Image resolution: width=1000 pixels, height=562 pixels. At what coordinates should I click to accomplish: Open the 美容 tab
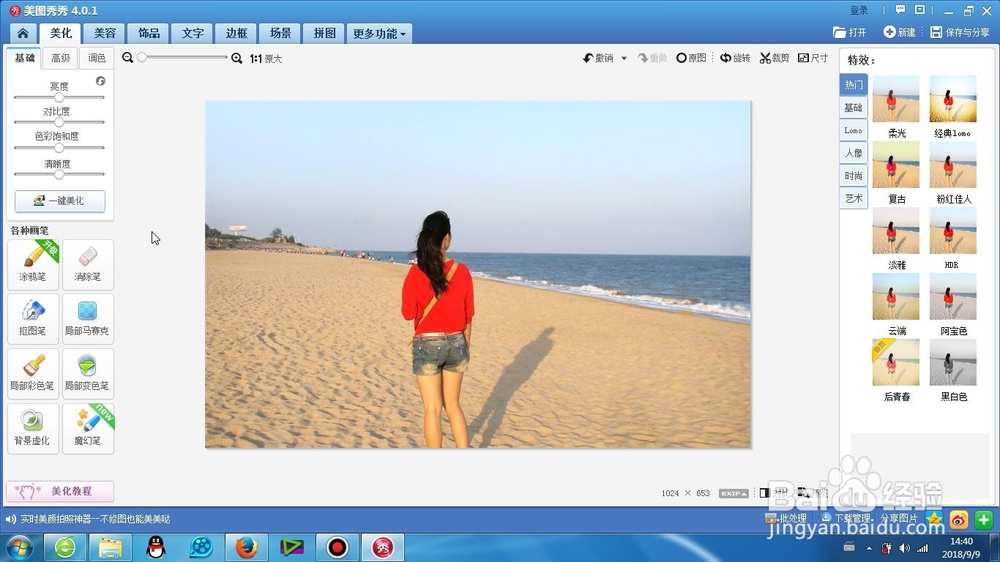[105, 33]
